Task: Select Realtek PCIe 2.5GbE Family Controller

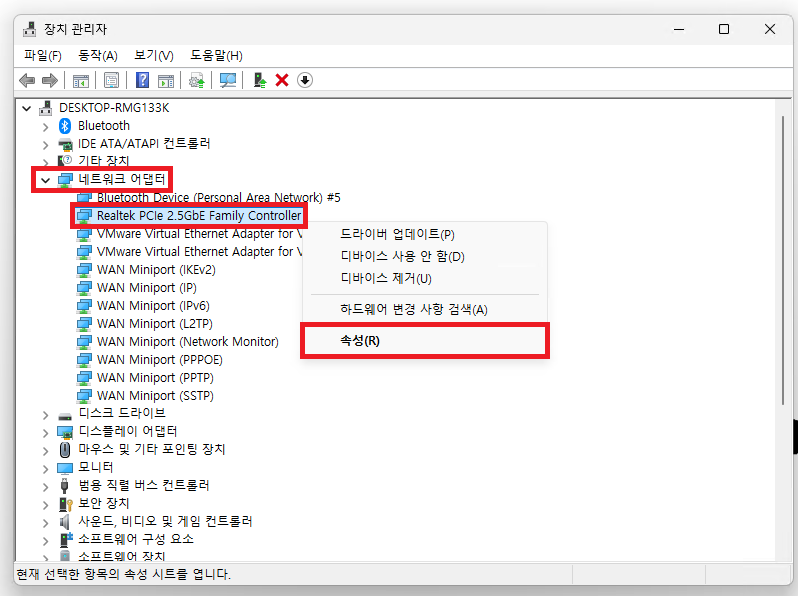Action: [199, 216]
